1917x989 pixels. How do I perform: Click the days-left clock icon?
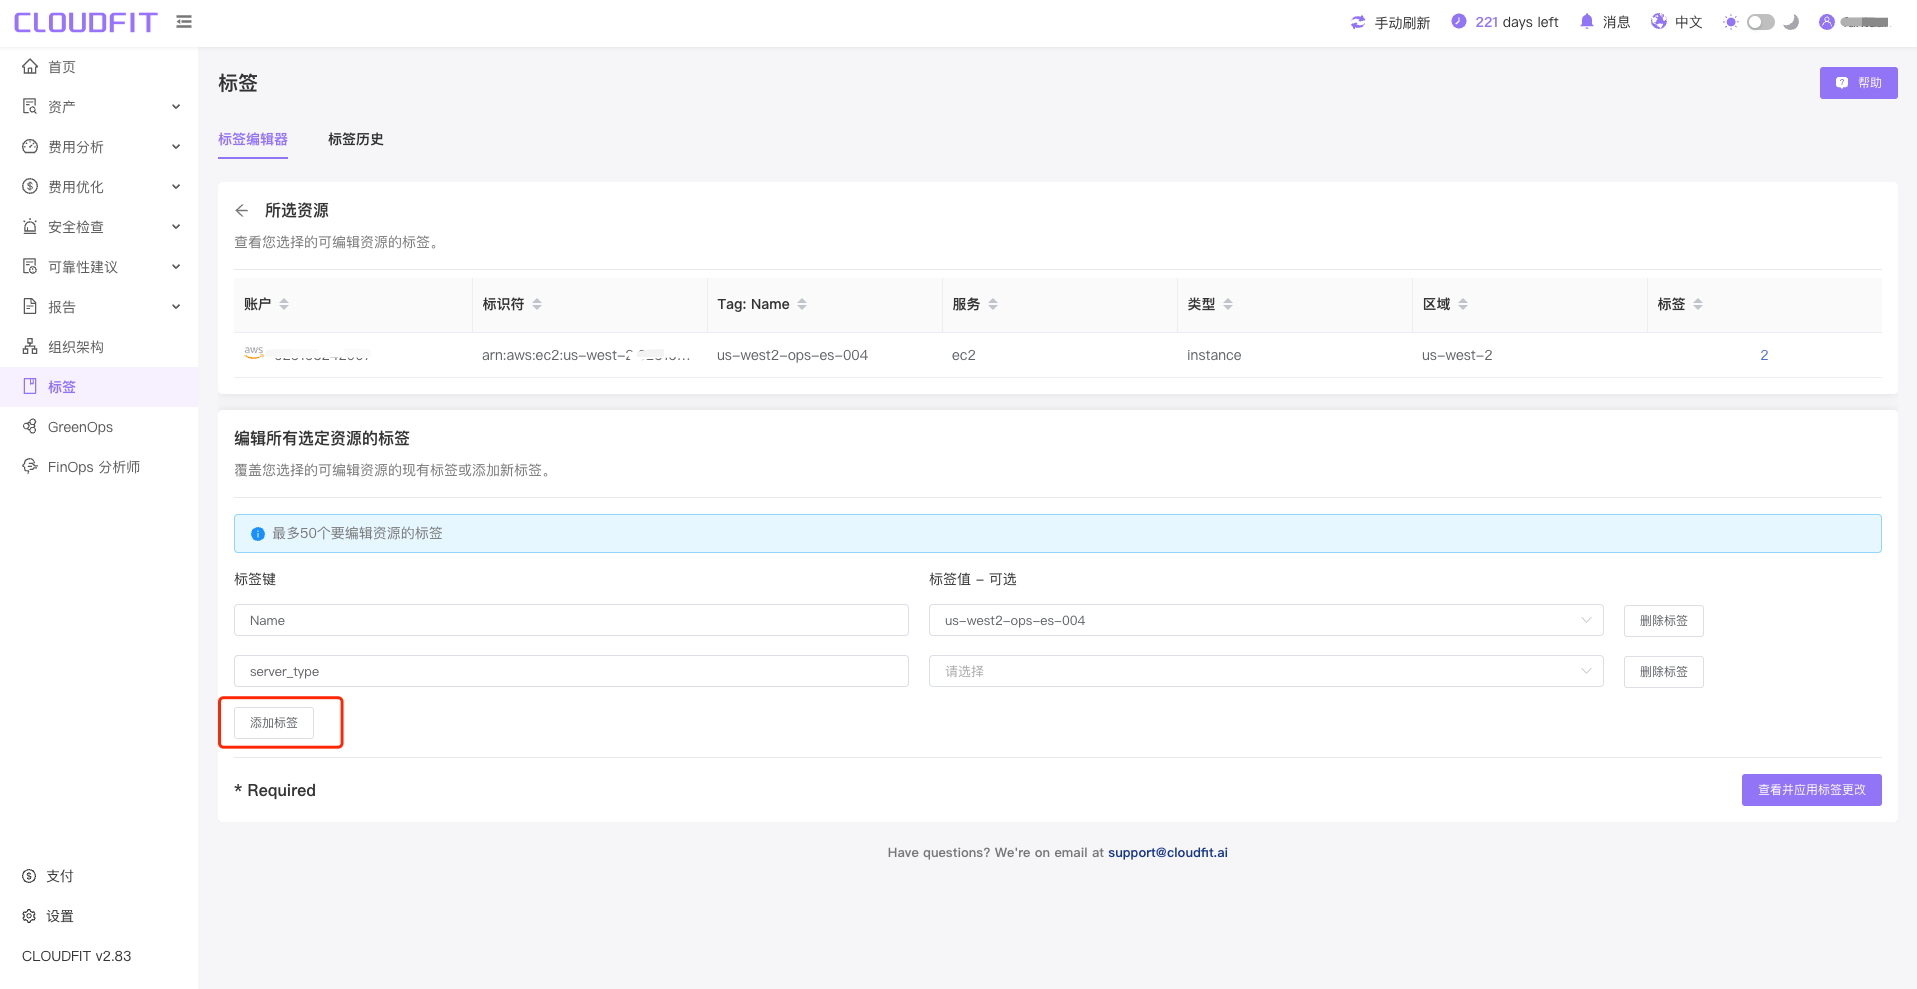pos(1459,21)
